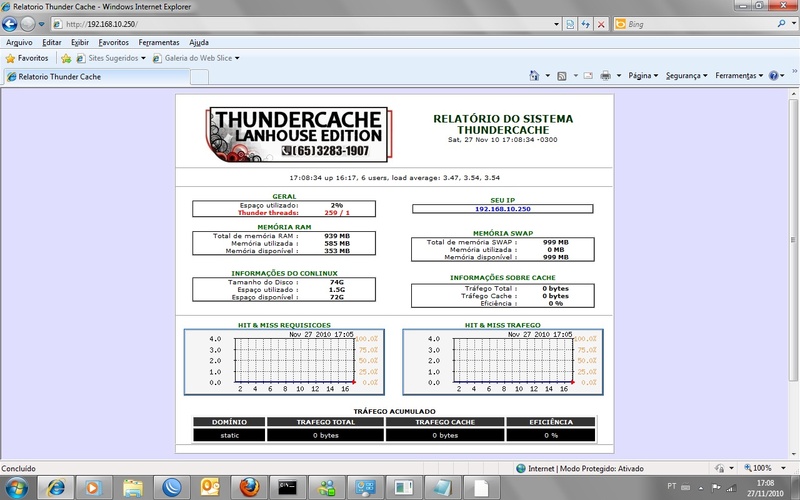Viewport: 800px width, 500px height.
Task: Click the Thundercache Lanhouse Edition logo
Action: [x=299, y=135]
